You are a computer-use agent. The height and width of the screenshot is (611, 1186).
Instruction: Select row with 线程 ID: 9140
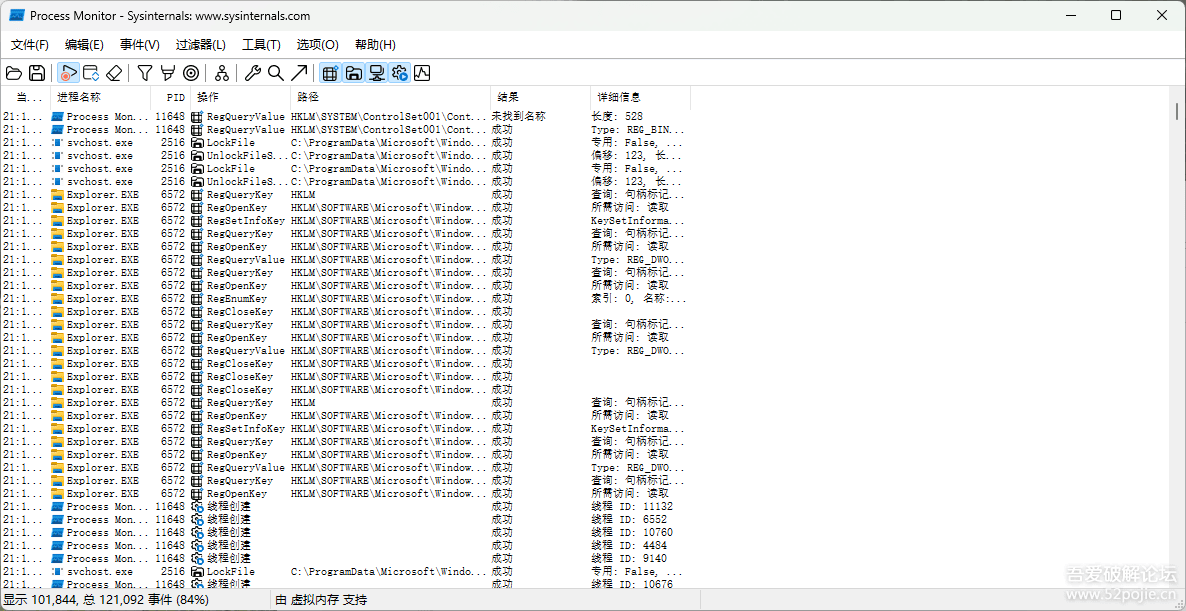(345, 558)
